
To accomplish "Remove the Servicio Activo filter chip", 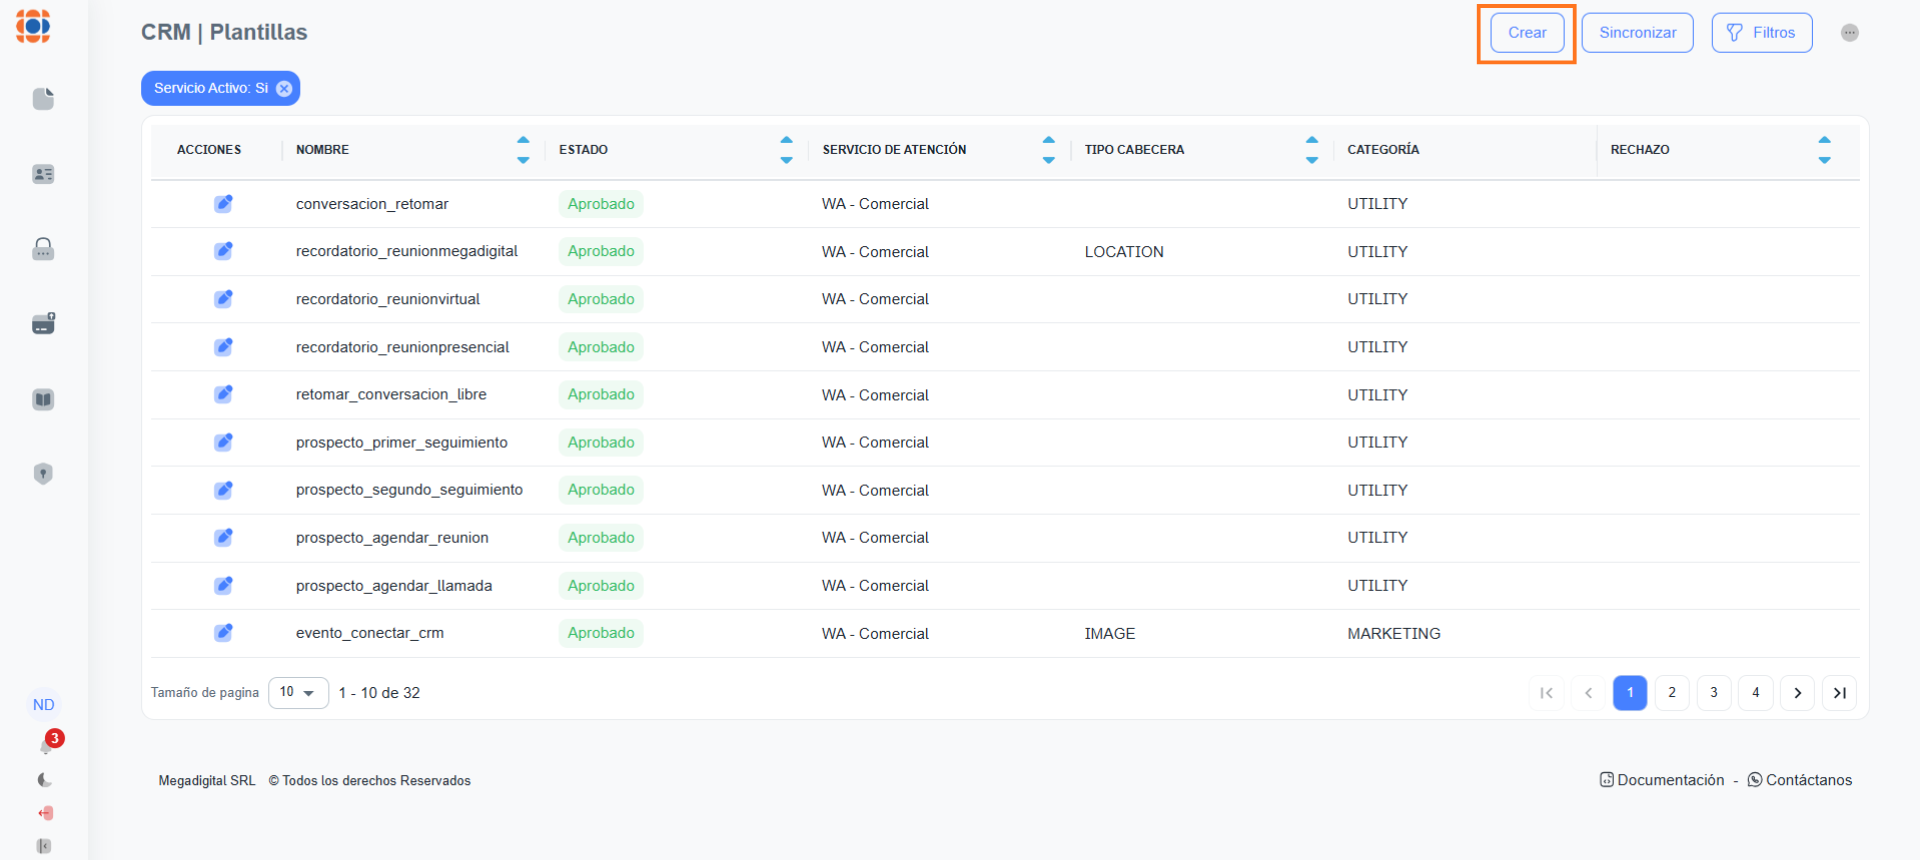I will coord(284,89).
